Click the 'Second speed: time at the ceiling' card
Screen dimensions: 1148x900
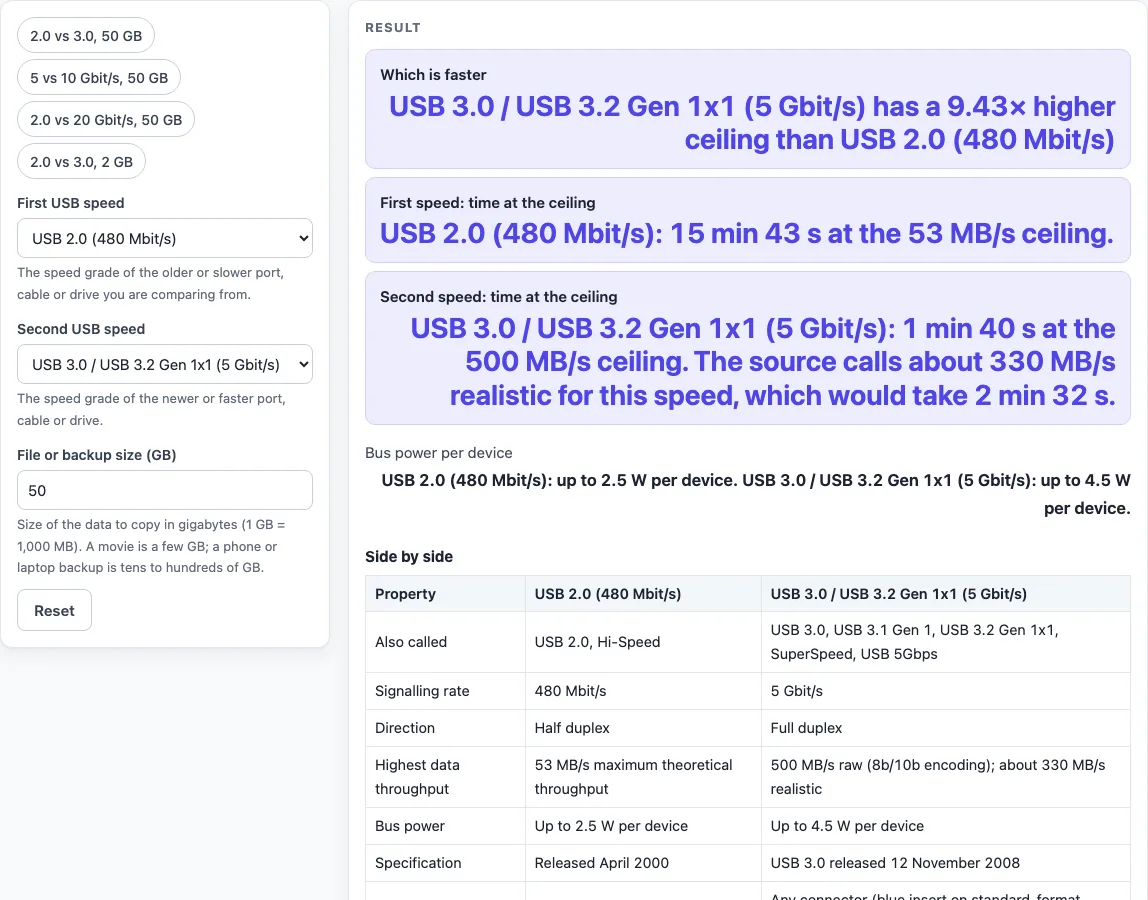click(748, 348)
